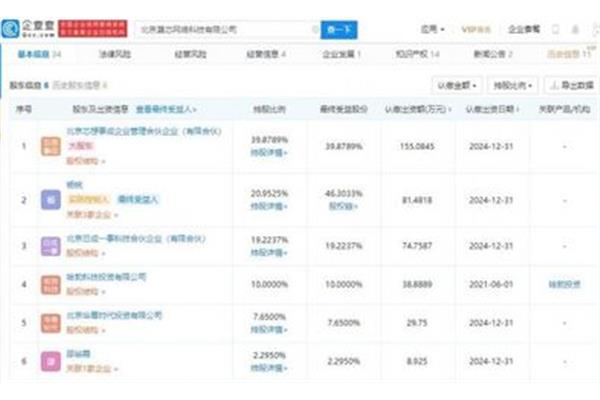Open the row 3 shareholder logo (19.2237%)
The image size is (600, 400).
pyautogui.click(x=51, y=246)
